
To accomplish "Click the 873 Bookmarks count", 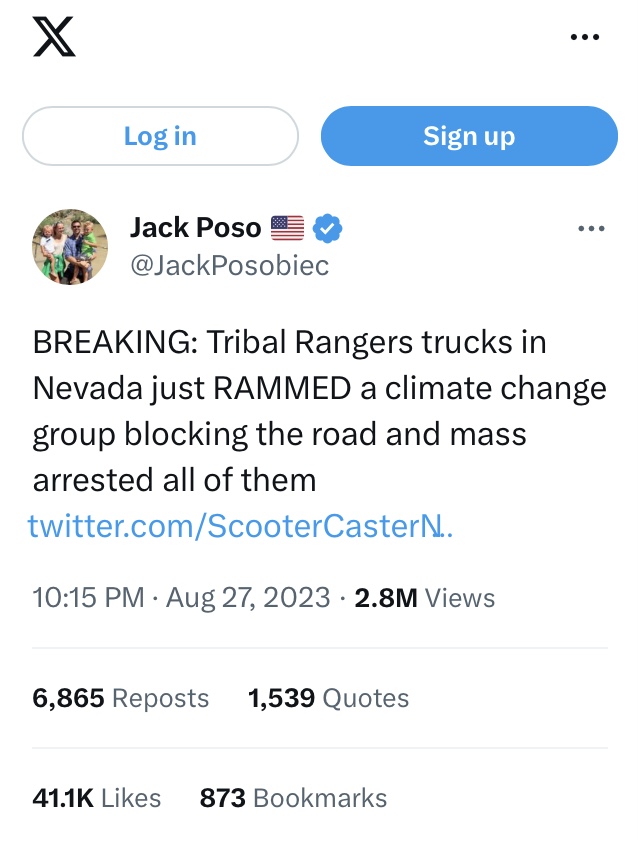I will [x=293, y=797].
